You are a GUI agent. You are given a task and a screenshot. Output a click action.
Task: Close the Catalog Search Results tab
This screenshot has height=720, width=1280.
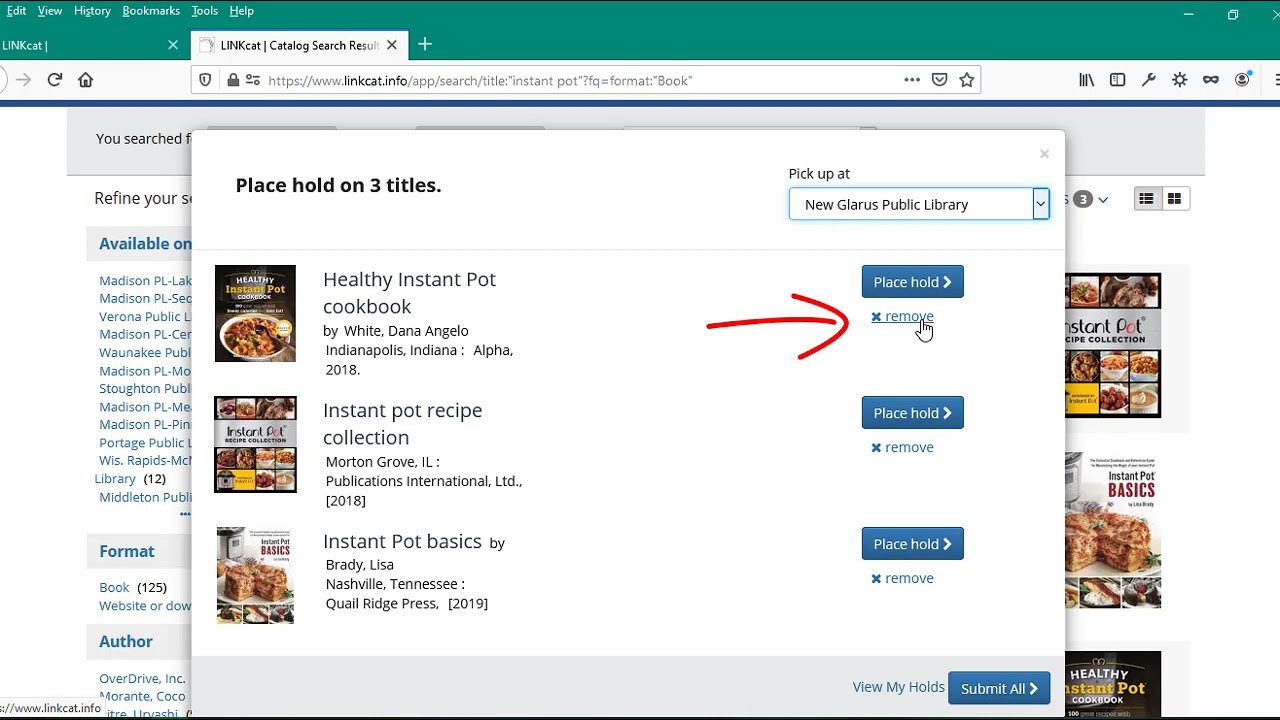pyautogui.click(x=392, y=45)
